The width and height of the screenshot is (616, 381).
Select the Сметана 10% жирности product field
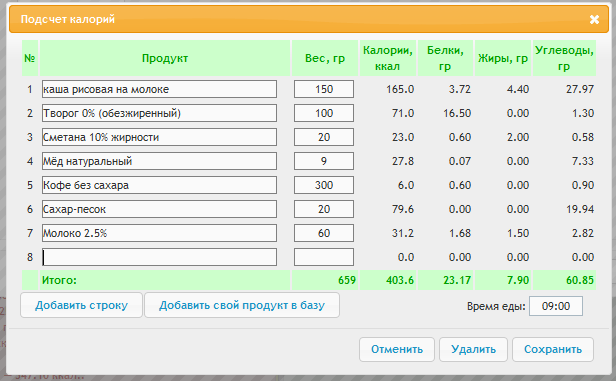(159, 137)
